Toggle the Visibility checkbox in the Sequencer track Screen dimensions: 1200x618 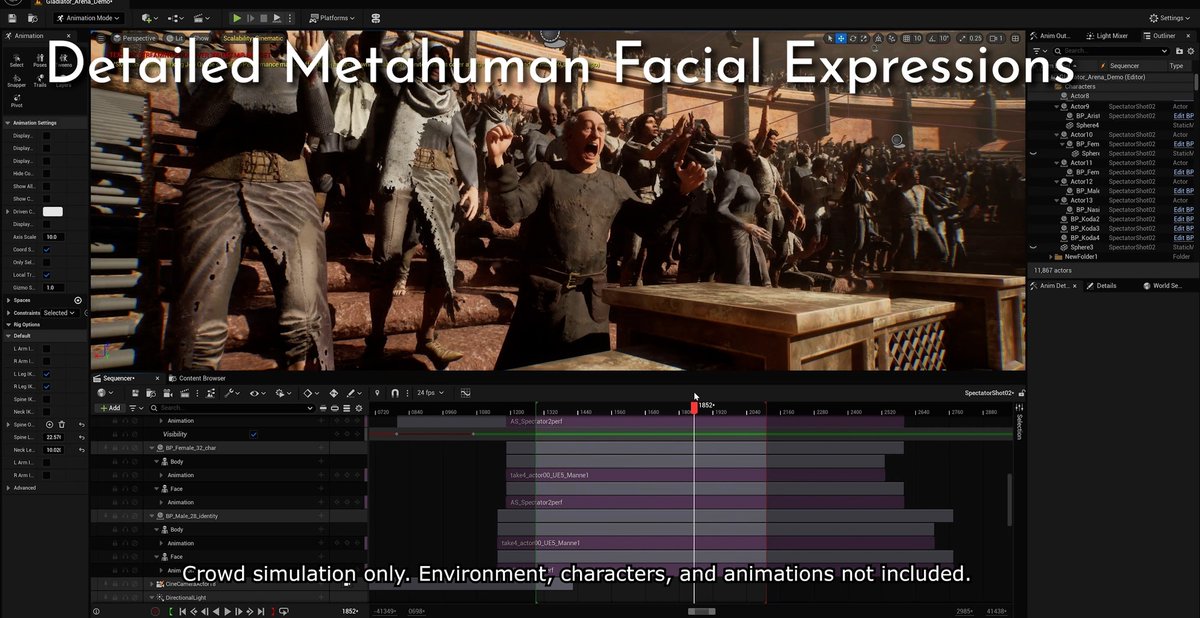(x=254, y=434)
